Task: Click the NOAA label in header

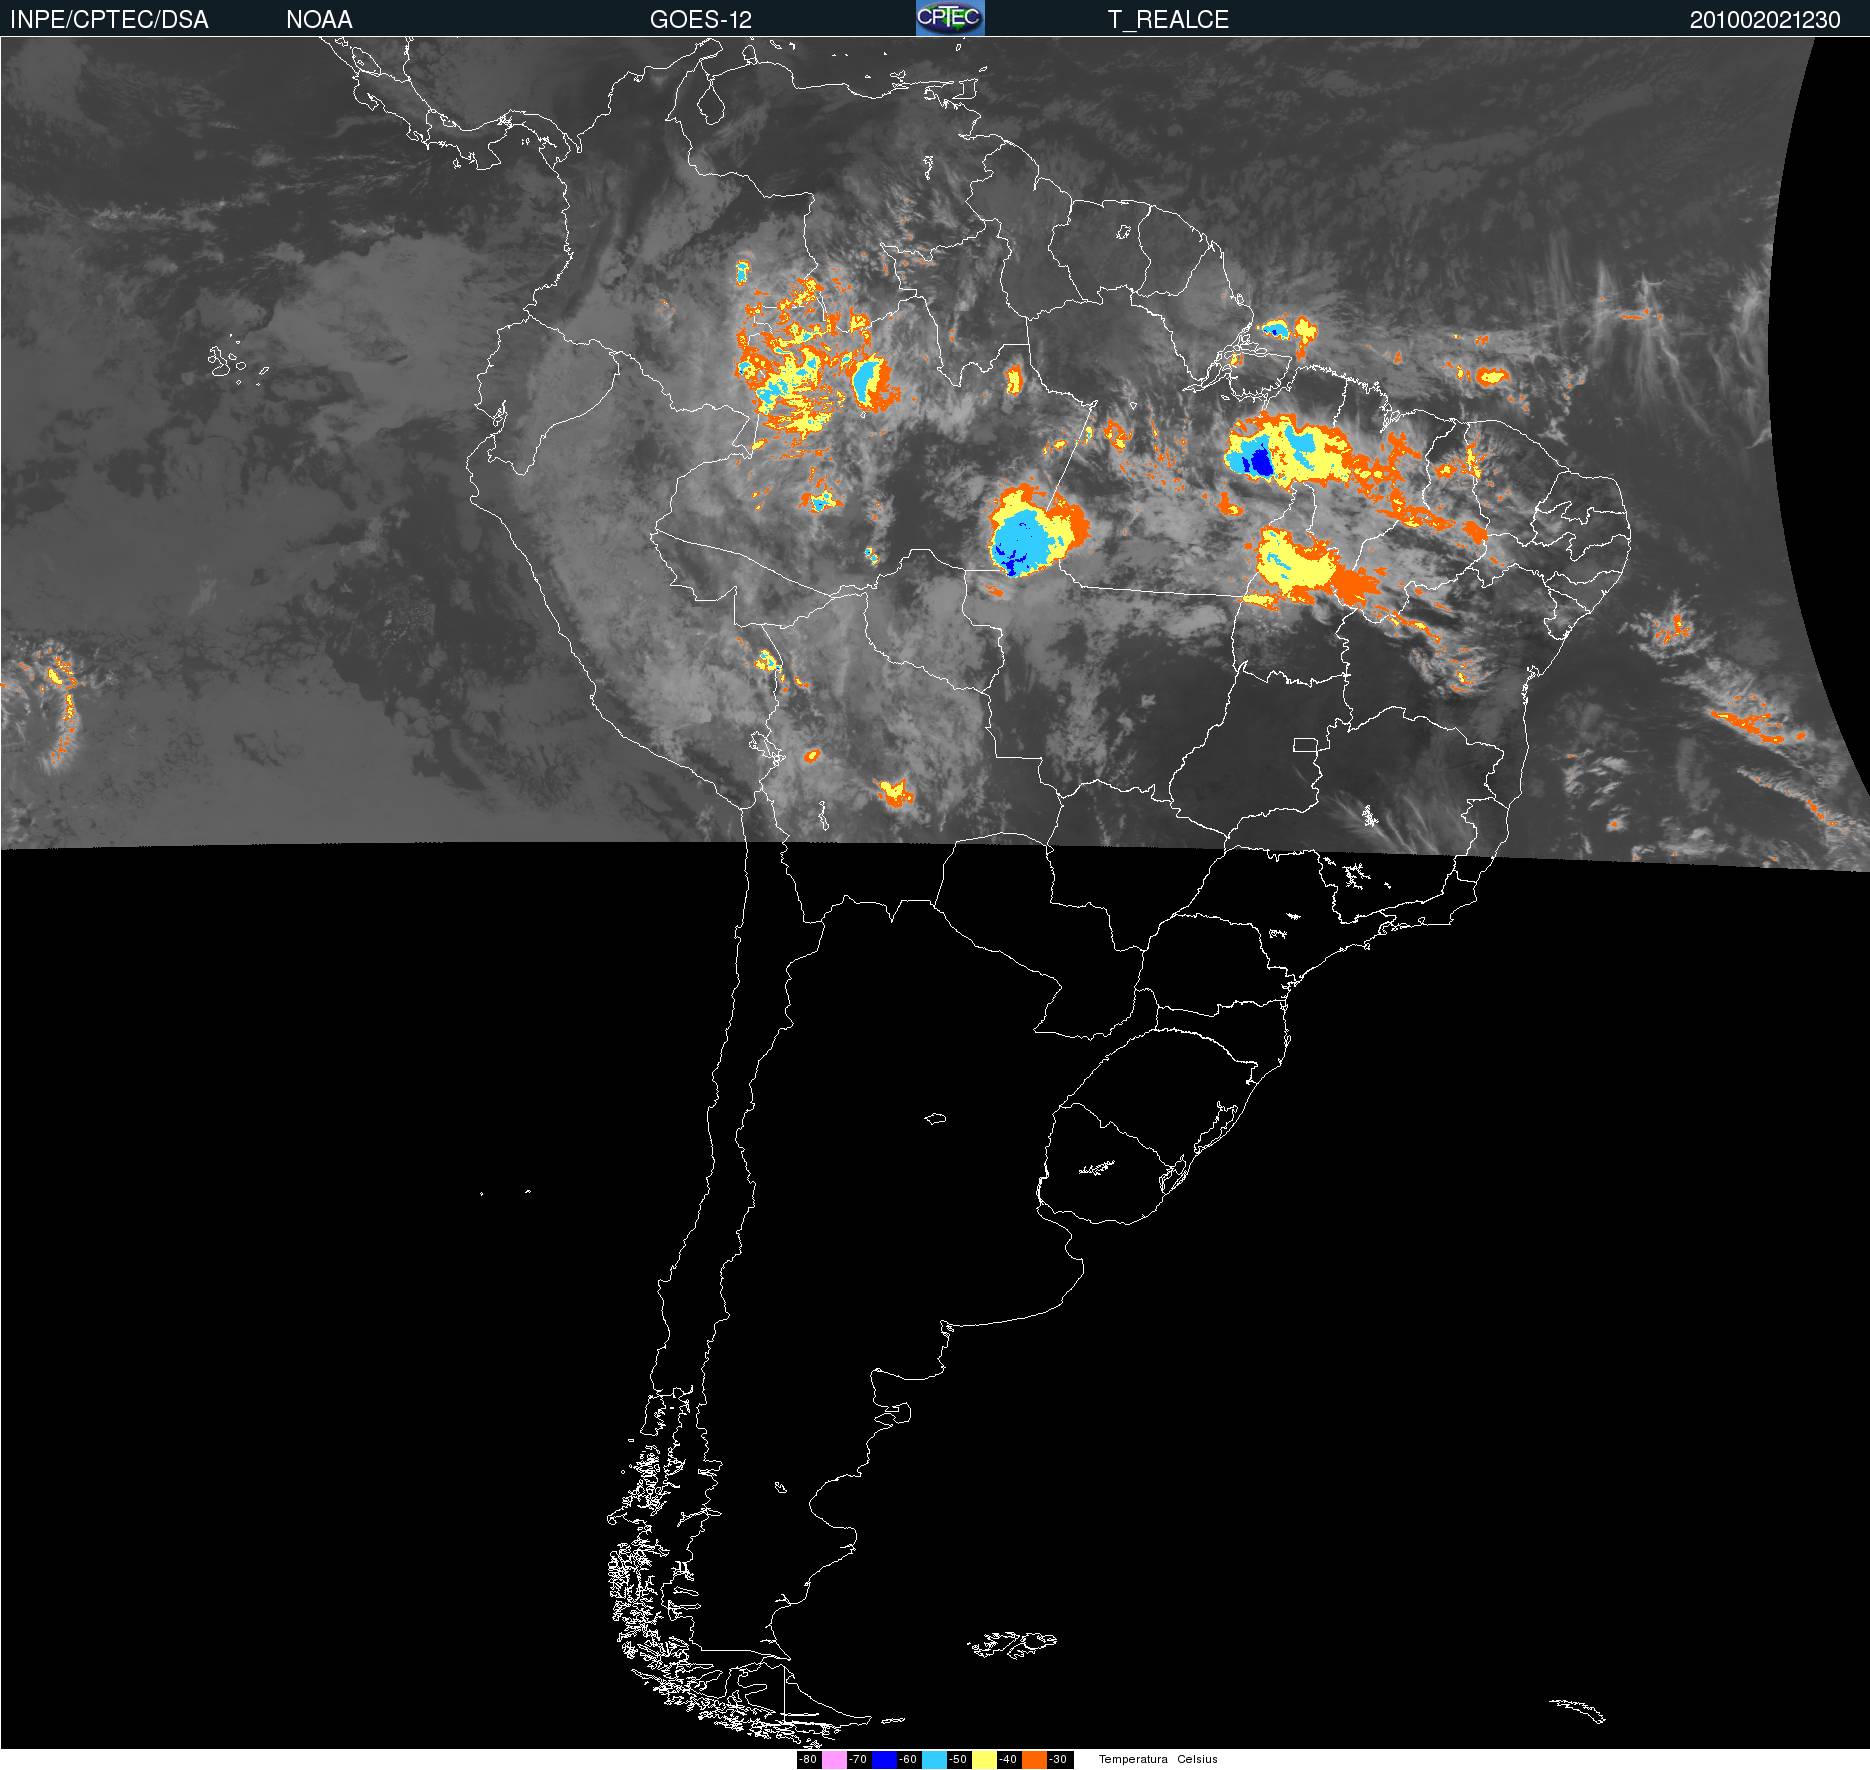Action: [319, 20]
